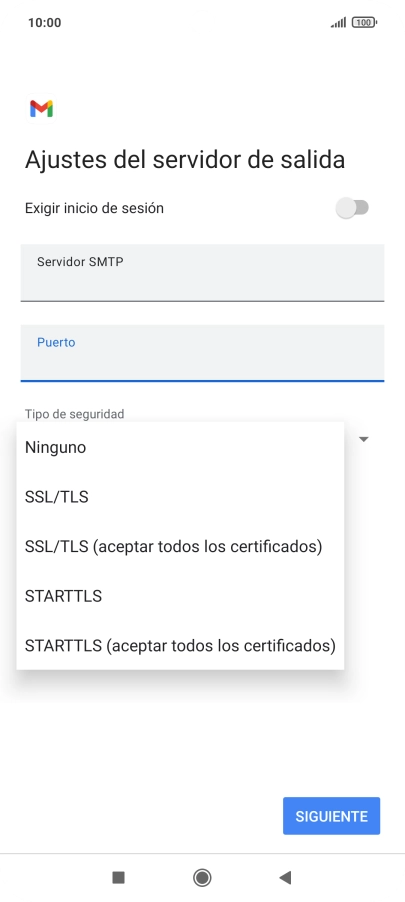Viewport: 405px width, 902px height.
Task: Tap the 10:00 clock in status bar
Action: (x=44, y=23)
